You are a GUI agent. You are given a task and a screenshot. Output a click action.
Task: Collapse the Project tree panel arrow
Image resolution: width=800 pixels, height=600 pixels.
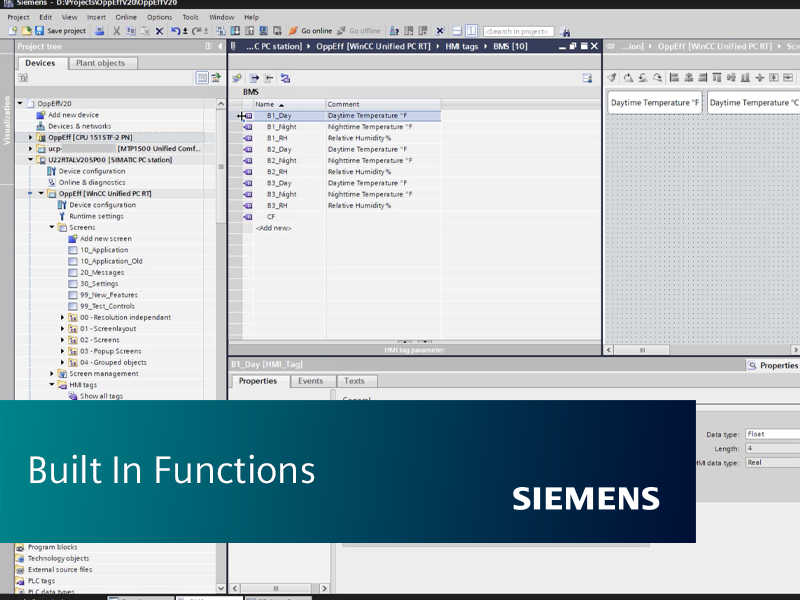pyautogui.click(x=220, y=46)
